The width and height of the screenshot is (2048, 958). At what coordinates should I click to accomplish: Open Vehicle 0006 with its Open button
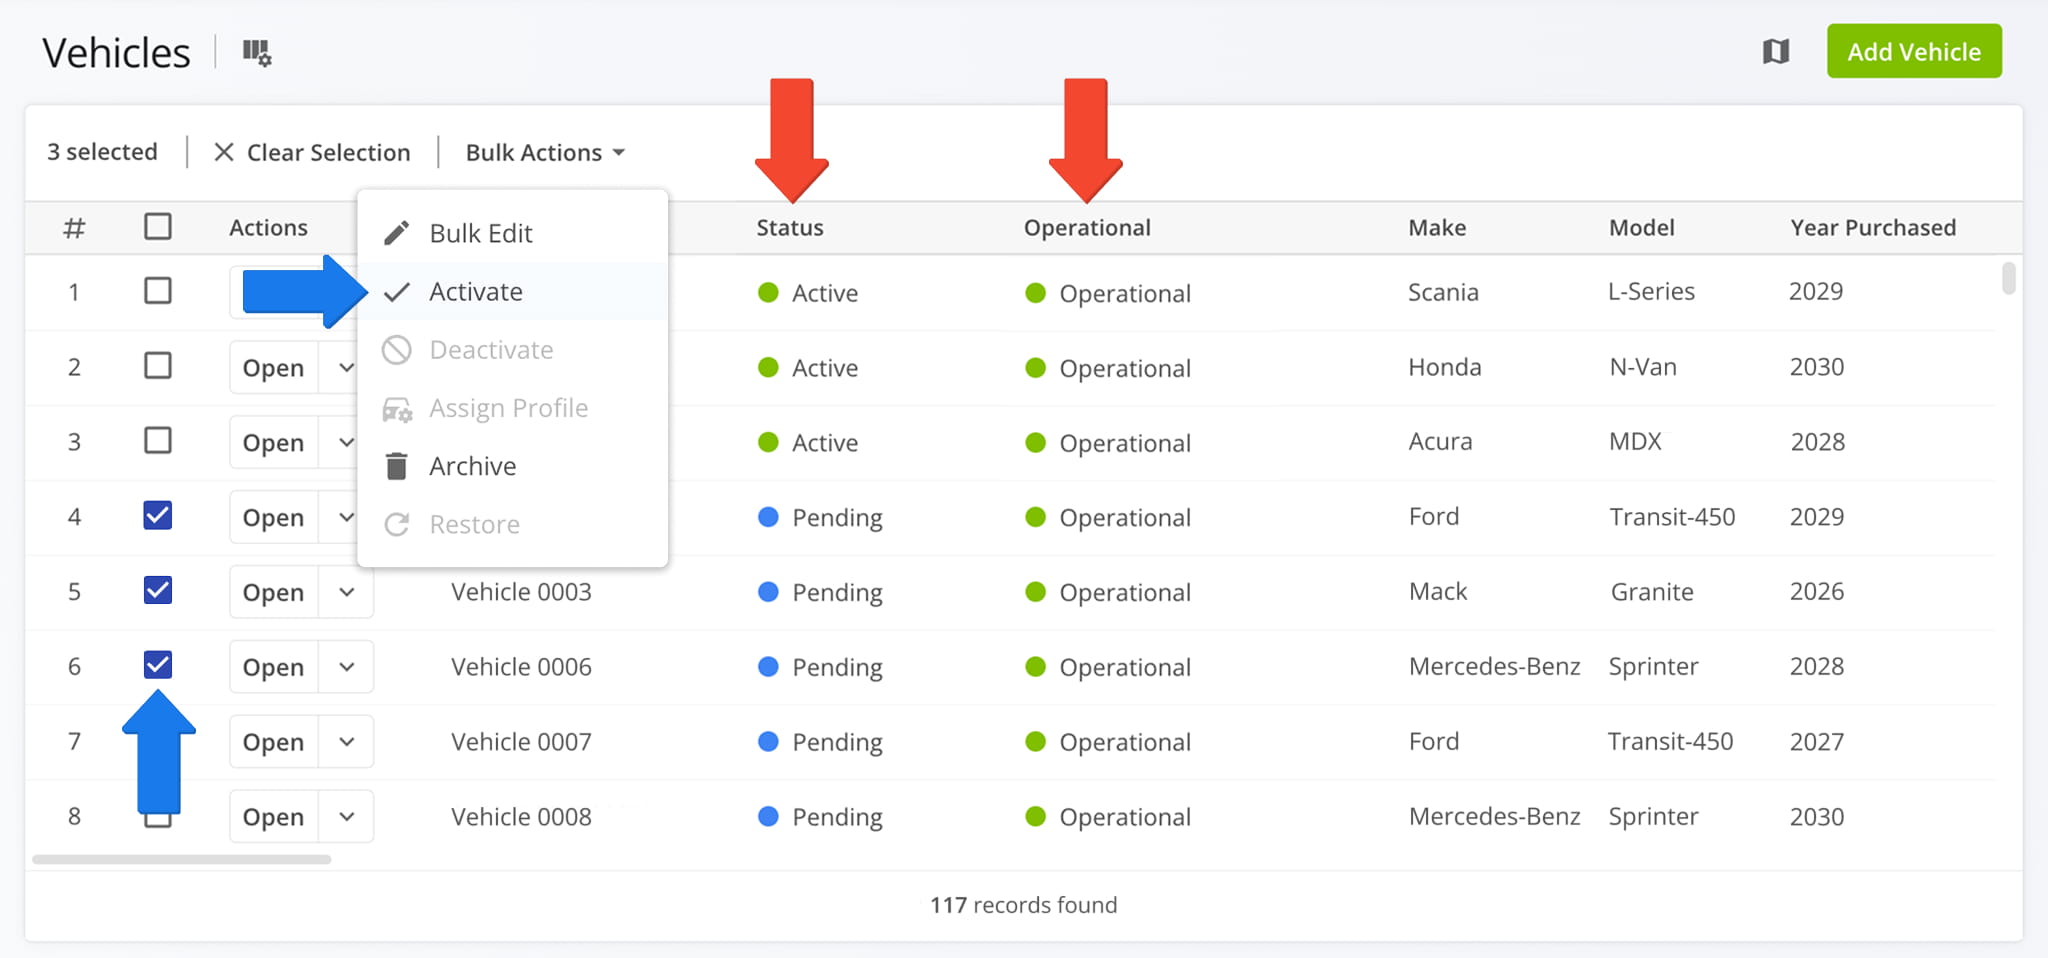click(x=273, y=667)
